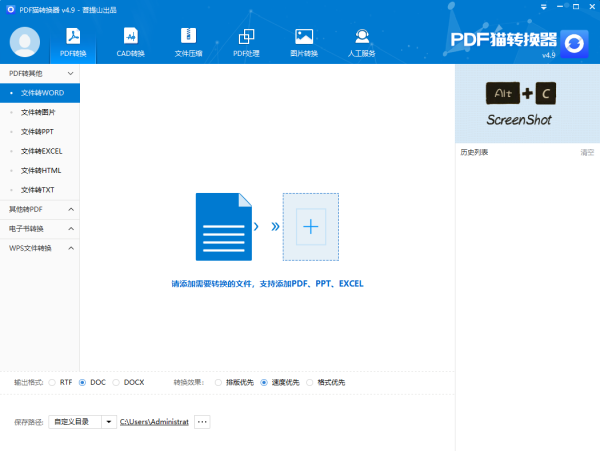Screen dimensions: 600x451
Task: Expand the 其他转PDF category
Action: pyautogui.click(x=39, y=209)
